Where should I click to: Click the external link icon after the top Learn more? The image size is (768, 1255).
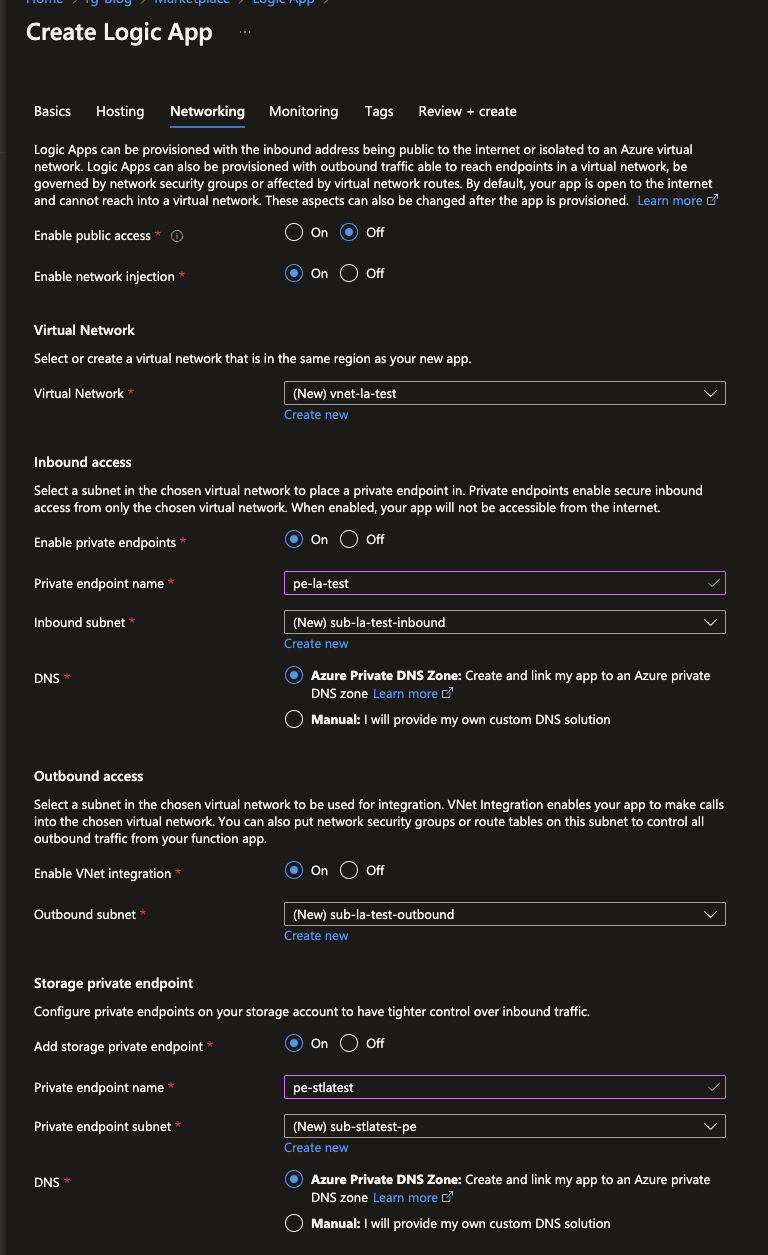(713, 200)
